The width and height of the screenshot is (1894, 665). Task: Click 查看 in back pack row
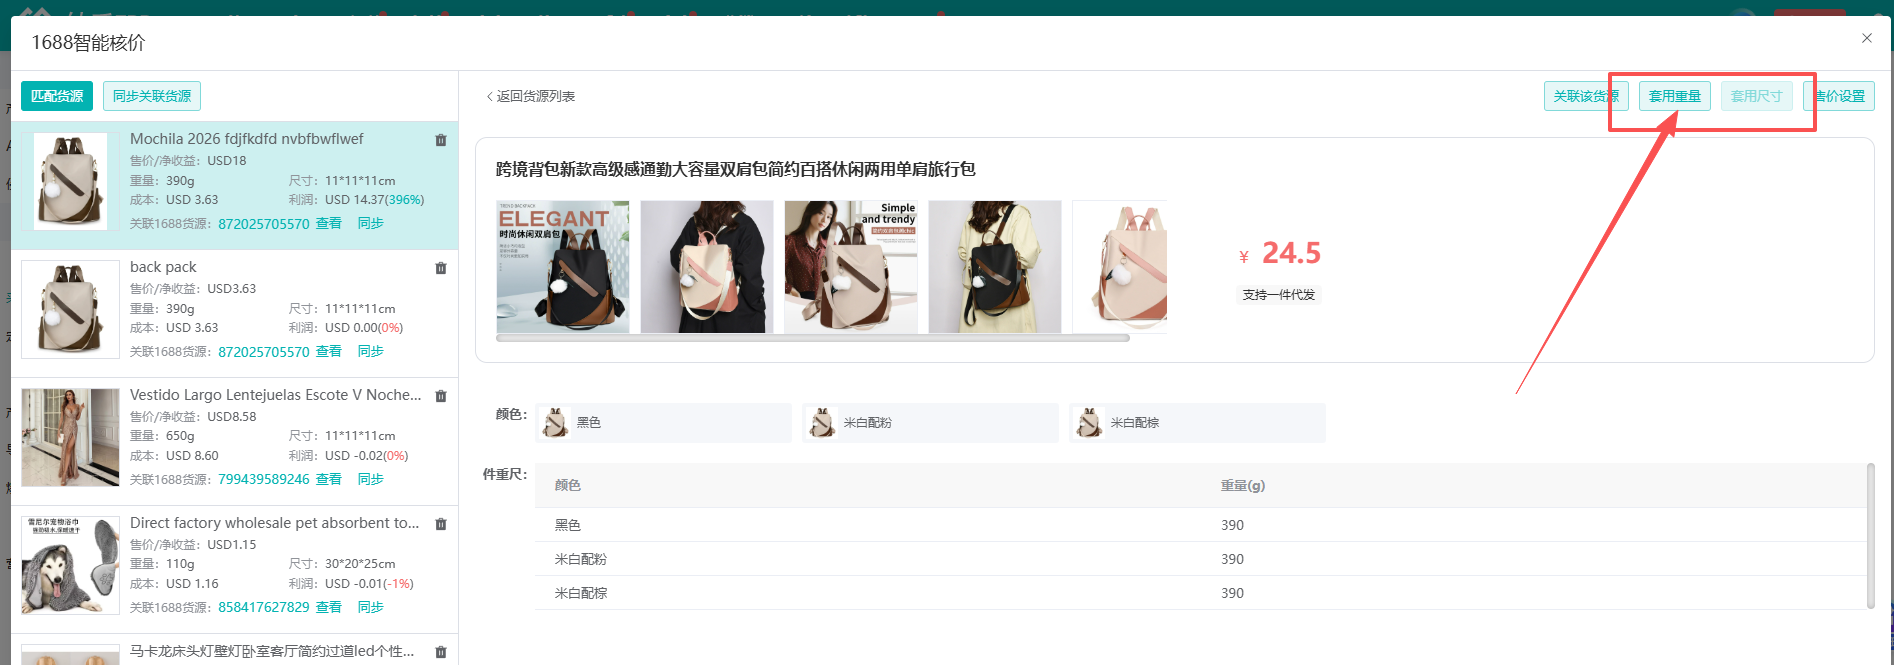click(x=329, y=351)
